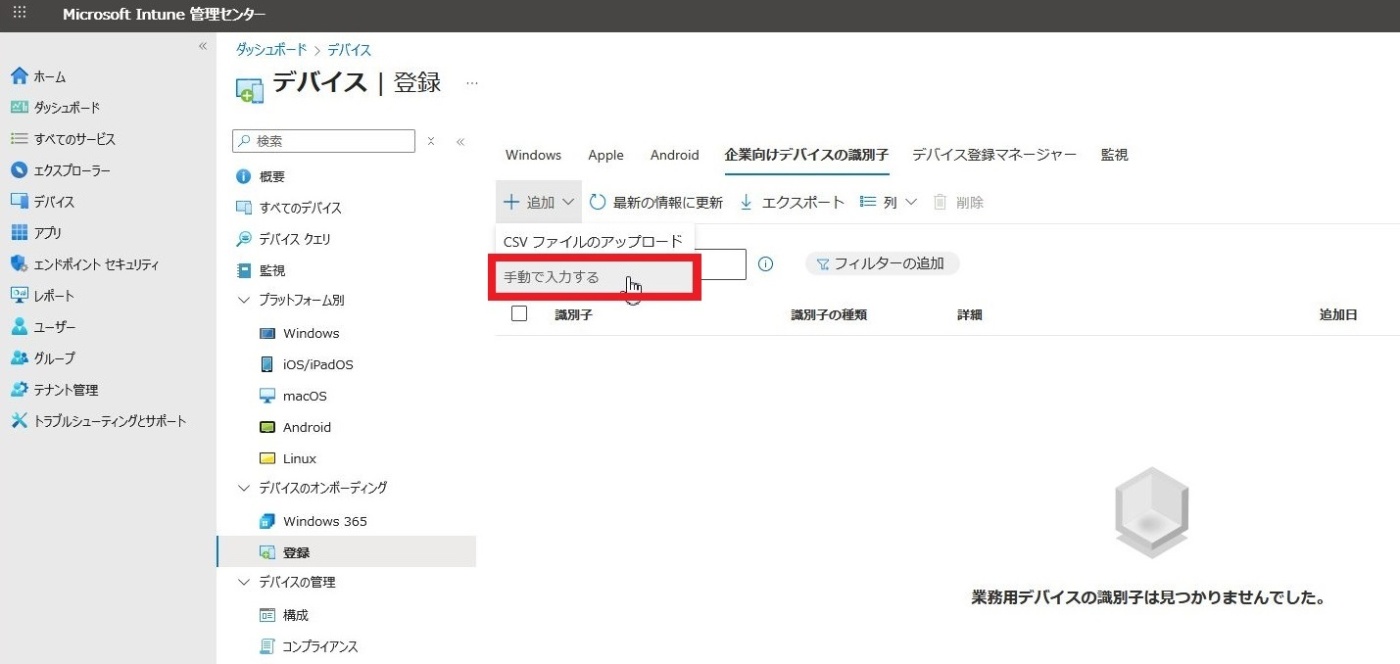Sort by 追加日 column header
Screen dimensions: 1400x664
tap(1338, 314)
